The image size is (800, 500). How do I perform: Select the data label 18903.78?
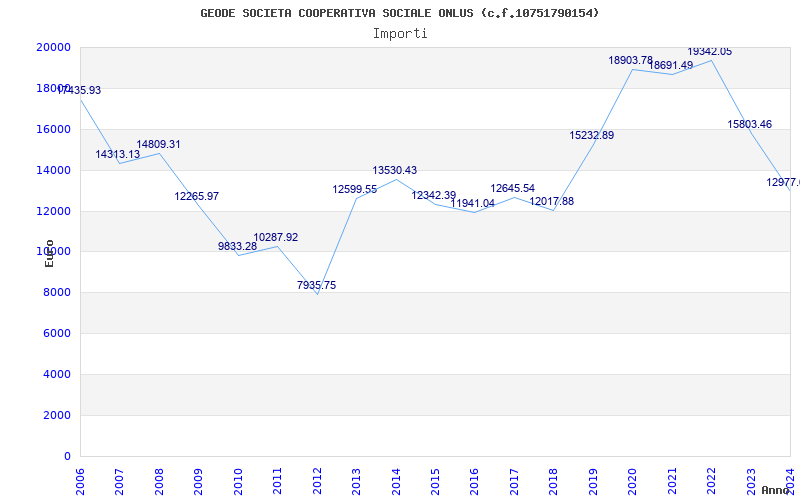click(x=631, y=60)
